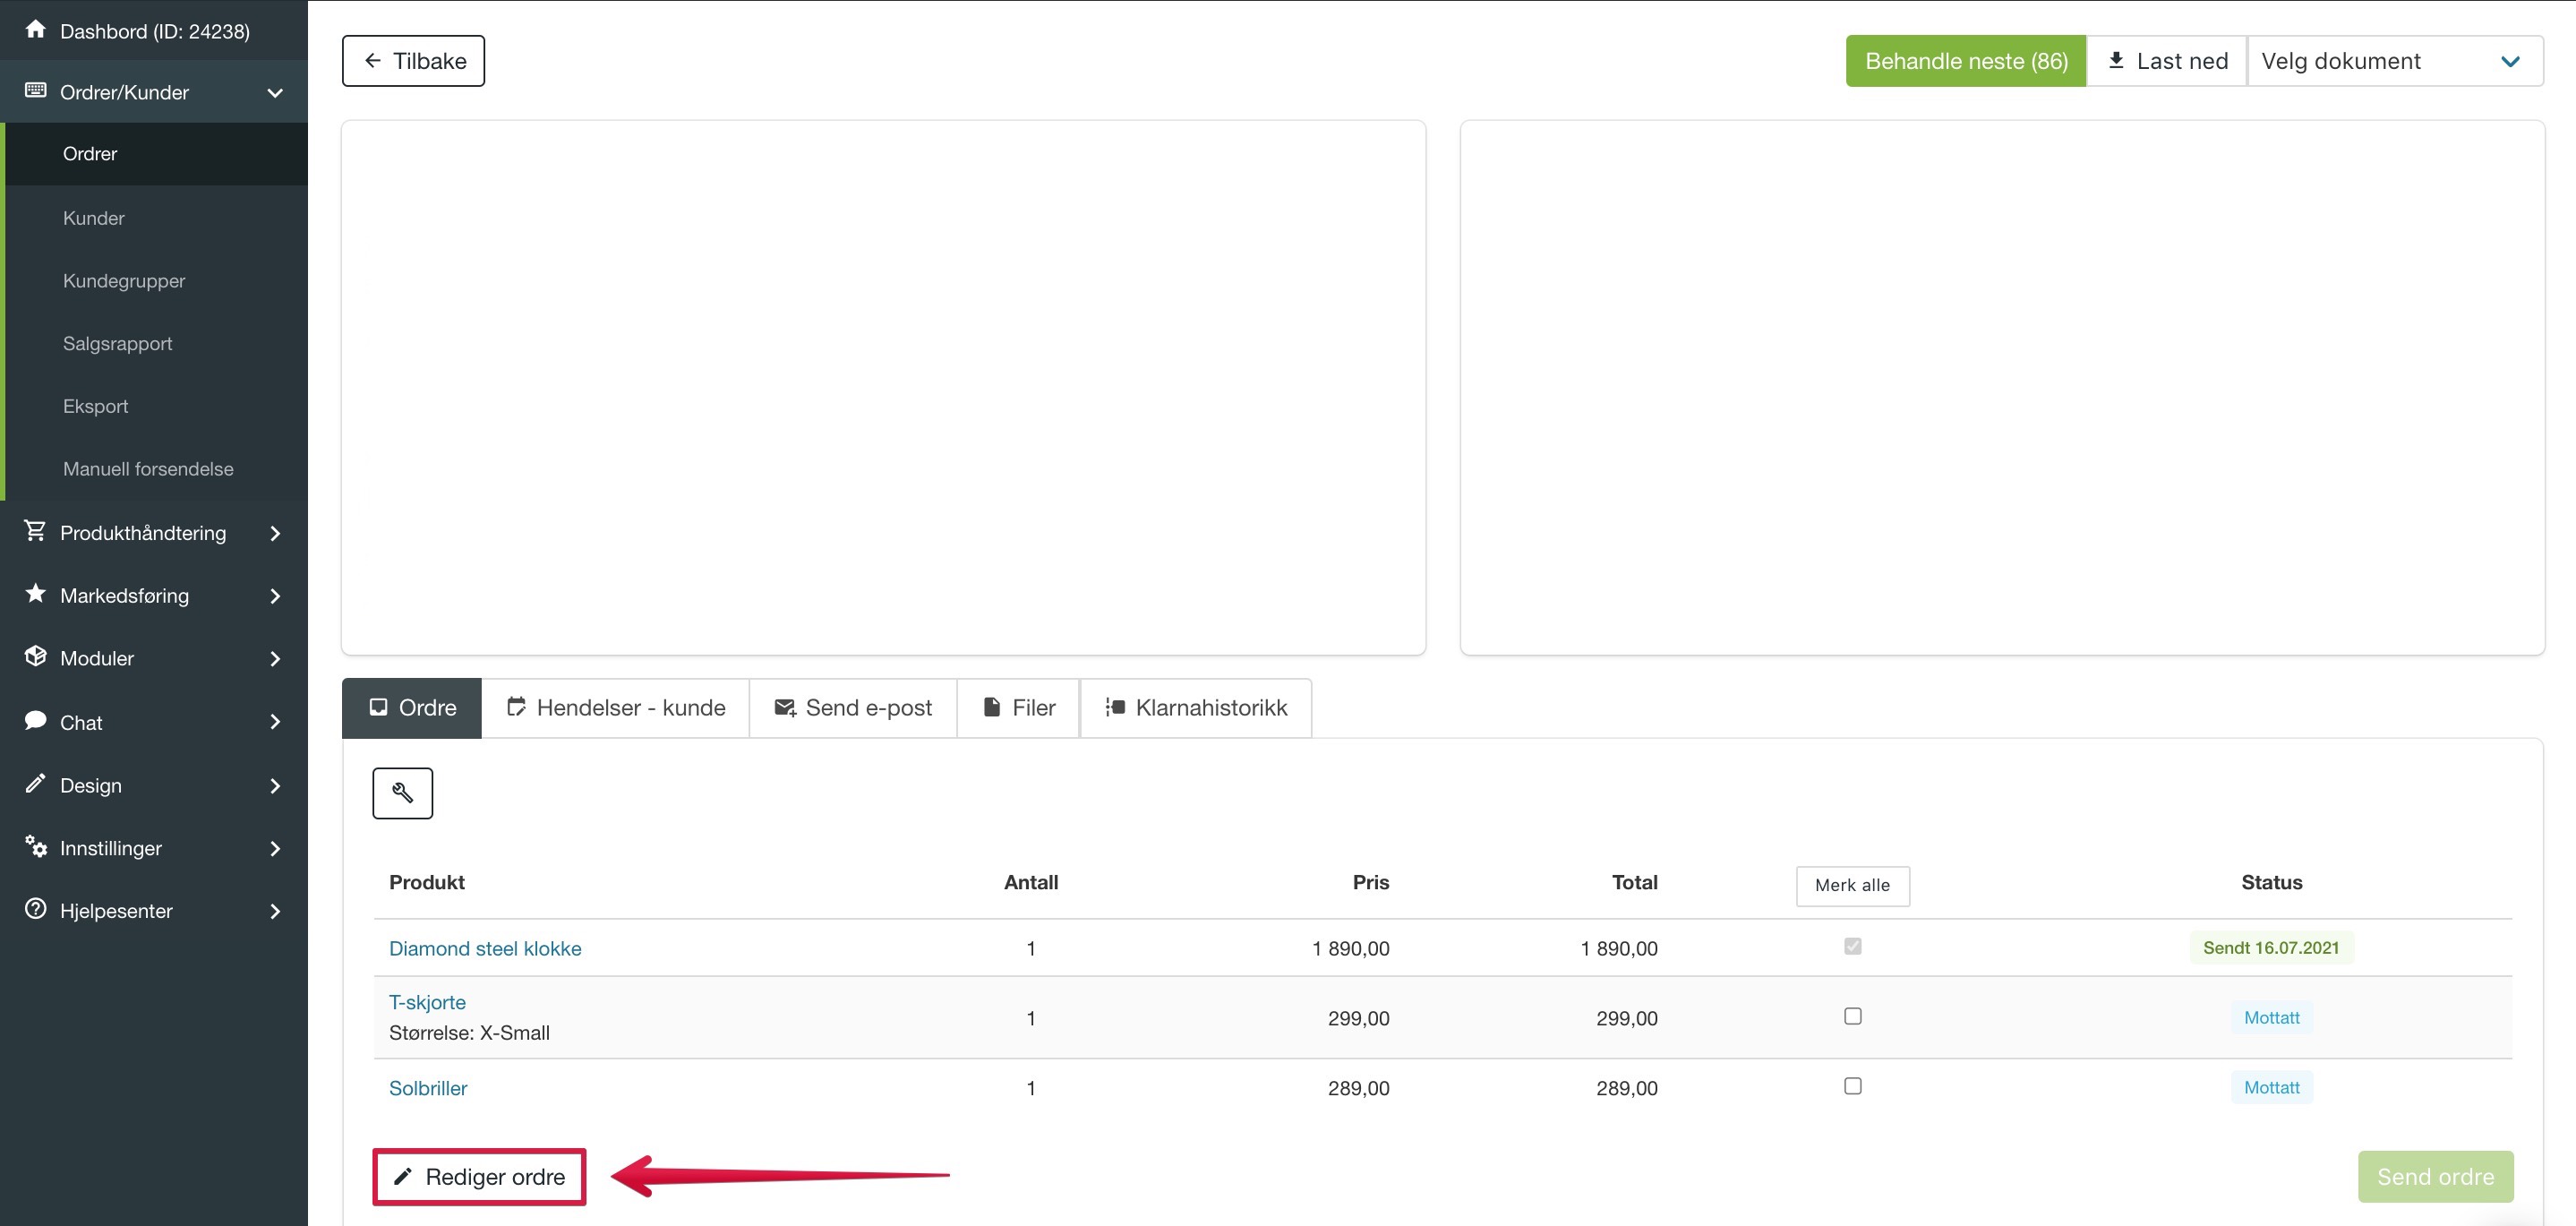Click the calendar icon on Hendelser tab
Image resolution: width=2576 pixels, height=1226 pixels.
pyautogui.click(x=516, y=707)
